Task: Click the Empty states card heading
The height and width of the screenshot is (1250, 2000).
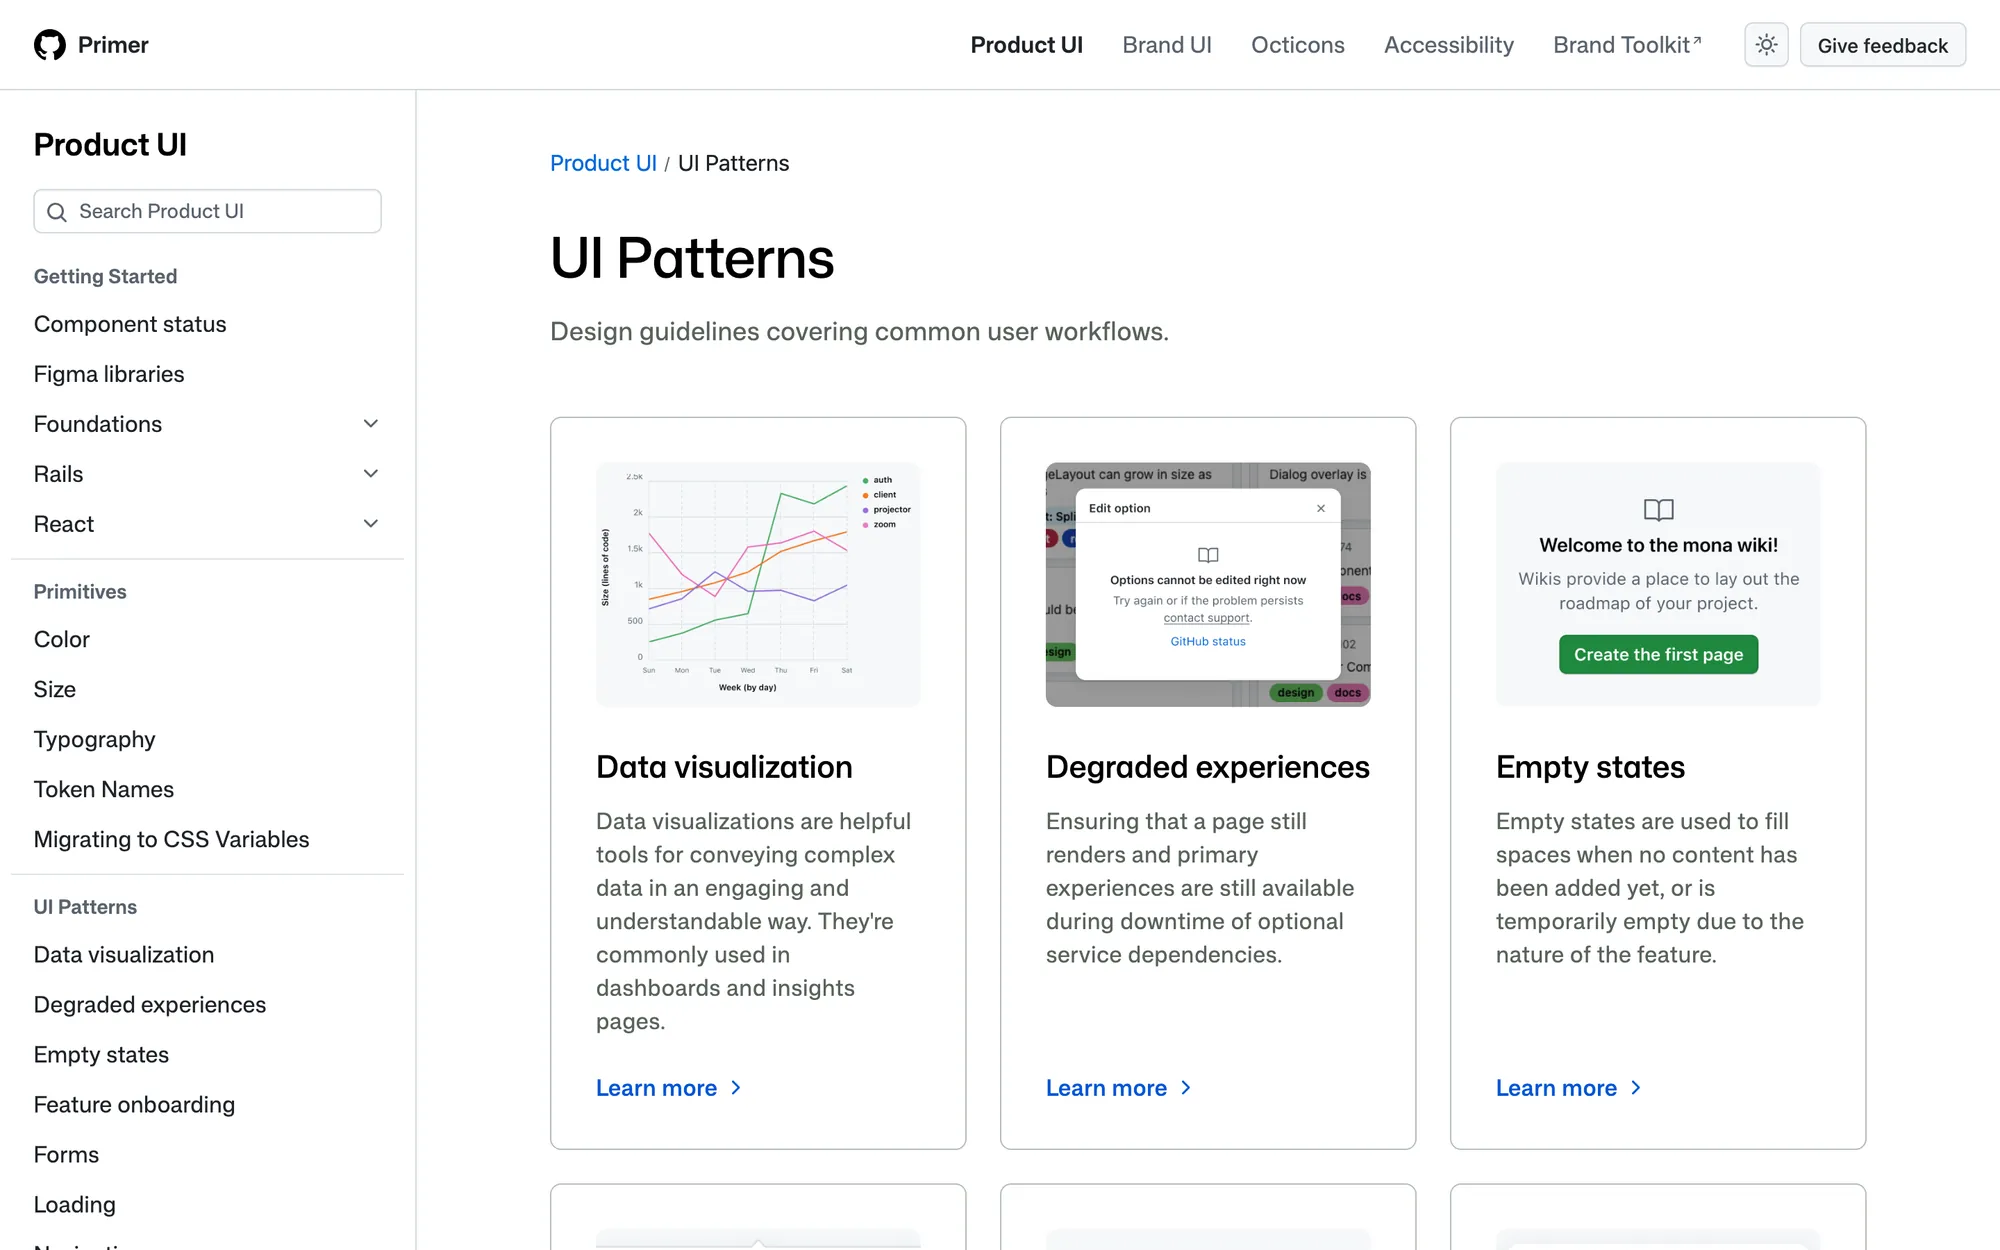Action: (1590, 767)
